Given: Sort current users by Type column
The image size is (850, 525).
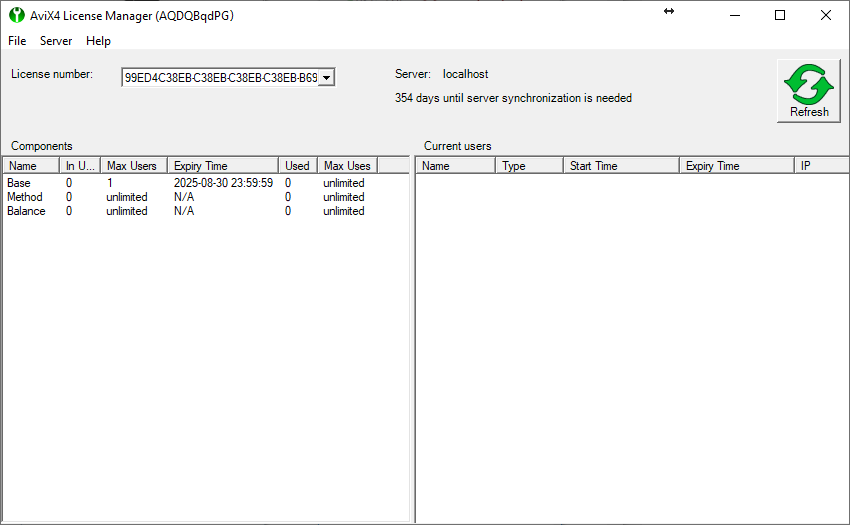Looking at the screenshot, I should tap(528, 166).
